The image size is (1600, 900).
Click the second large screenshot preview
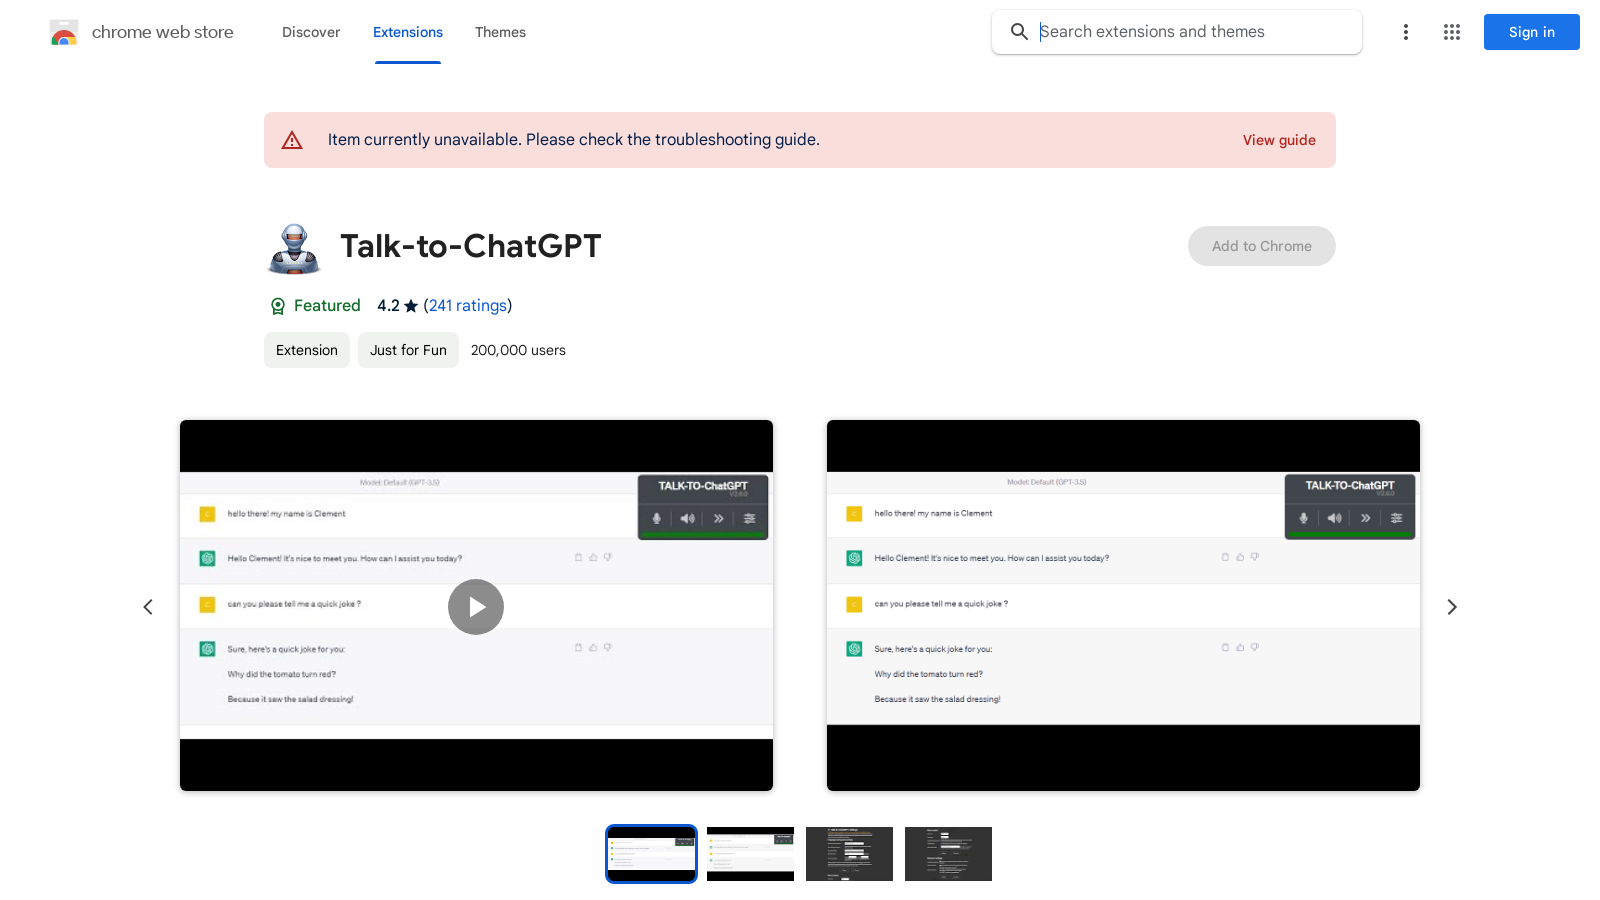coord(1123,606)
